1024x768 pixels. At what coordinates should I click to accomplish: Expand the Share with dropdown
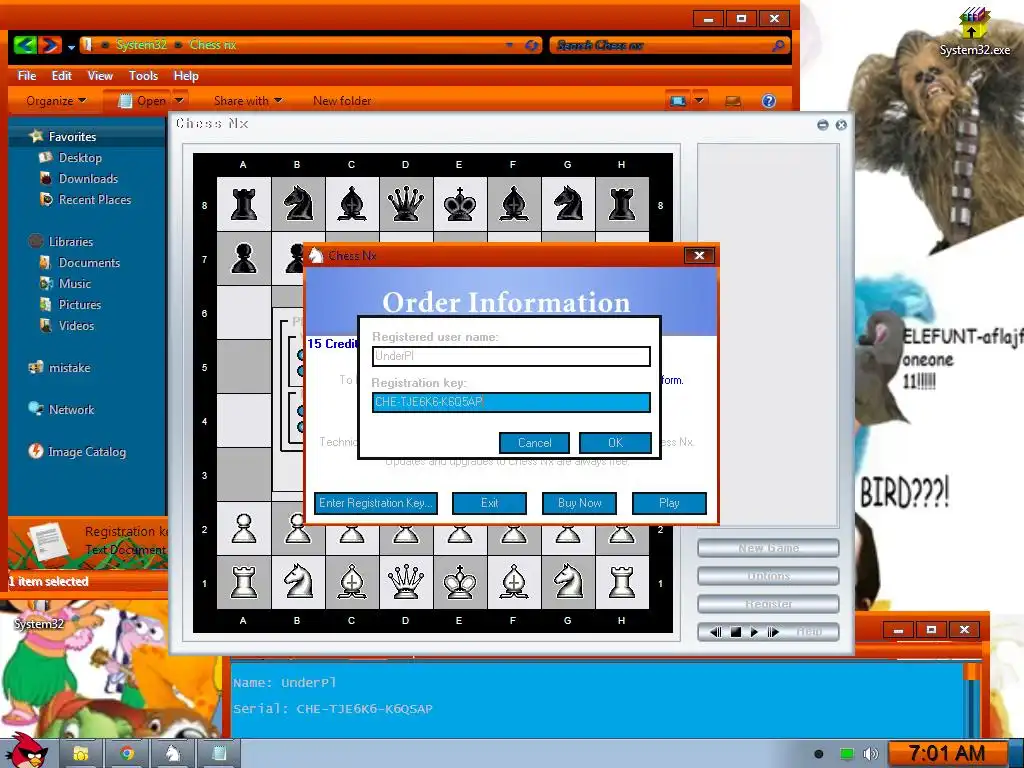click(x=248, y=101)
